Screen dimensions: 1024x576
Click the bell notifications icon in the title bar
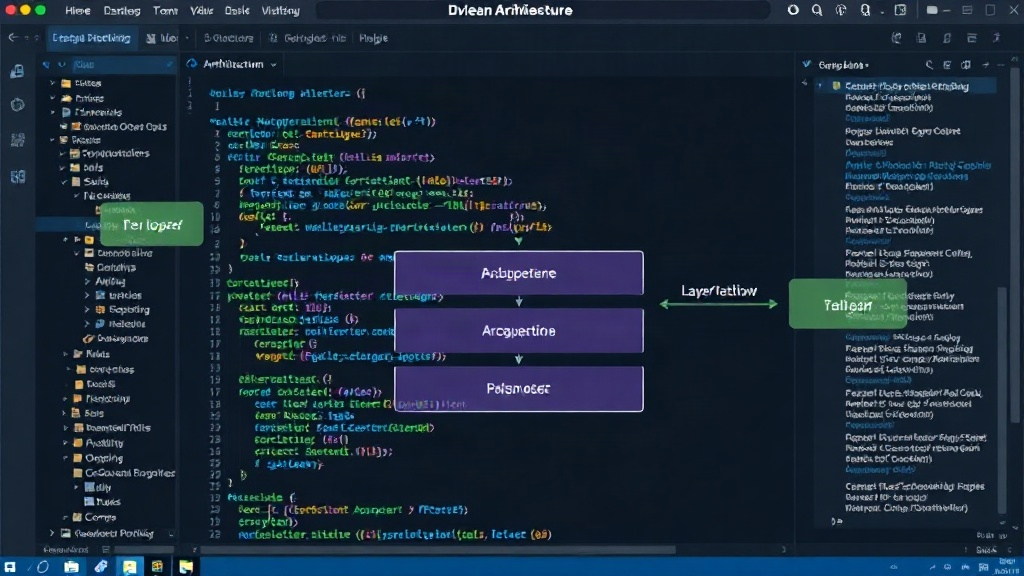(865, 10)
